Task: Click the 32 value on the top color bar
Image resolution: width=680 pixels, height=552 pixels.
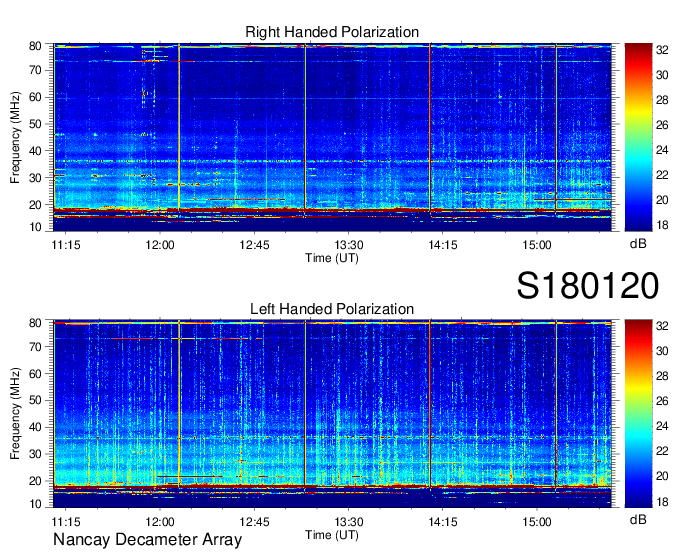Action: (x=662, y=50)
